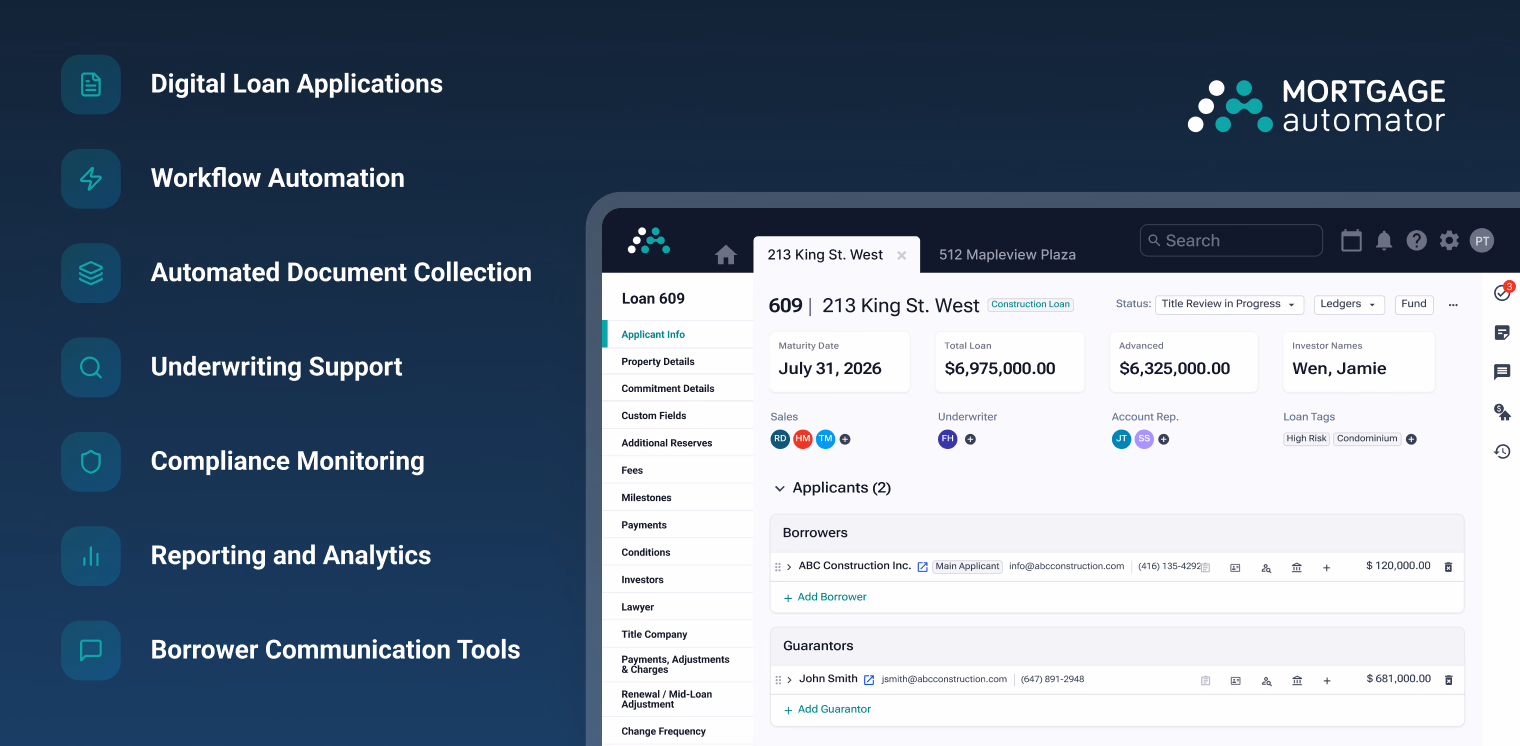Open the Status dropdown Title Review in Progress

coord(1229,304)
